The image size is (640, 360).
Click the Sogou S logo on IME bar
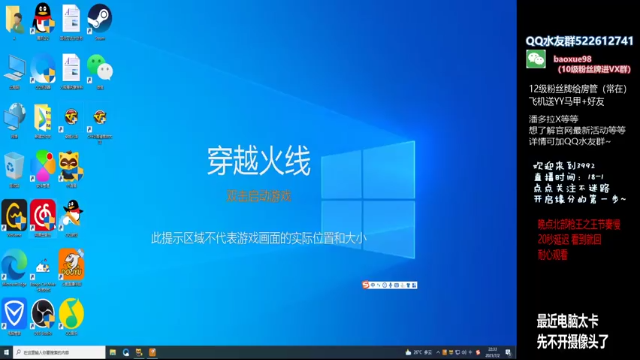pyautogui.click(x=365, y=285)
